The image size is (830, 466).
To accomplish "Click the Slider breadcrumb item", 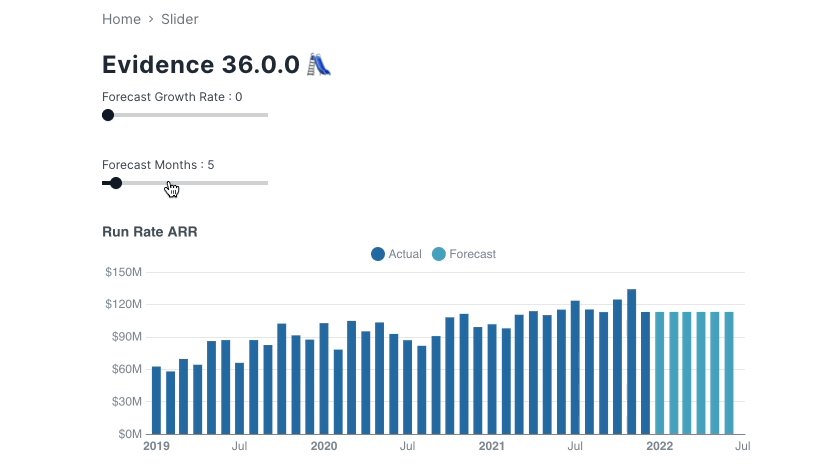I will click(x=180, y=19).
